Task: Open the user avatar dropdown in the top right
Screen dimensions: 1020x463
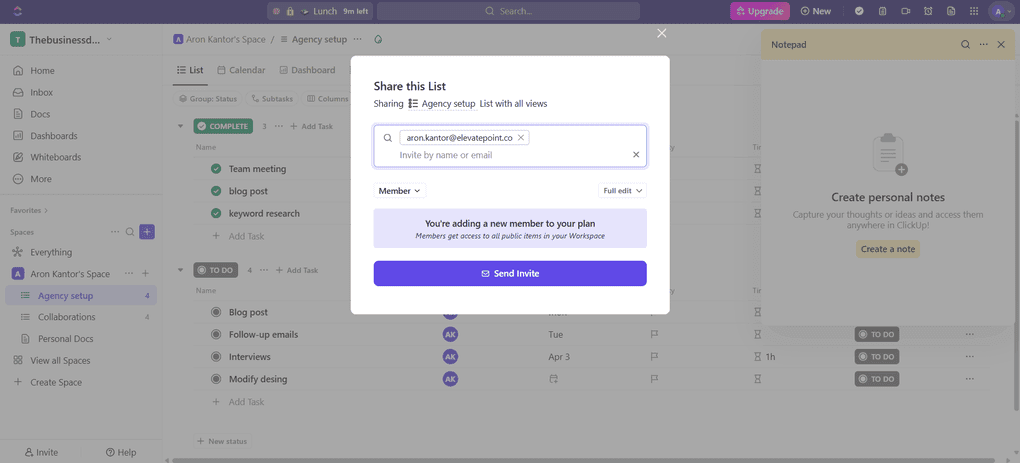Action: 1001,11
